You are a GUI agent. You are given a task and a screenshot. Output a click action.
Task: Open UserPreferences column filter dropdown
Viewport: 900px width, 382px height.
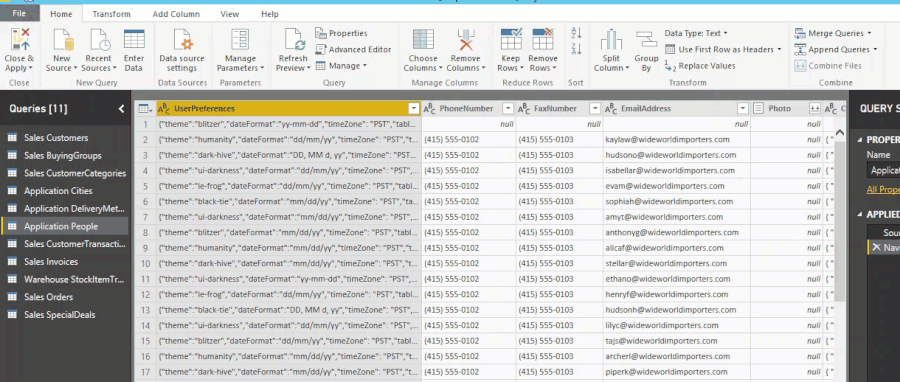pyautogui.click(x=414, y=108)
